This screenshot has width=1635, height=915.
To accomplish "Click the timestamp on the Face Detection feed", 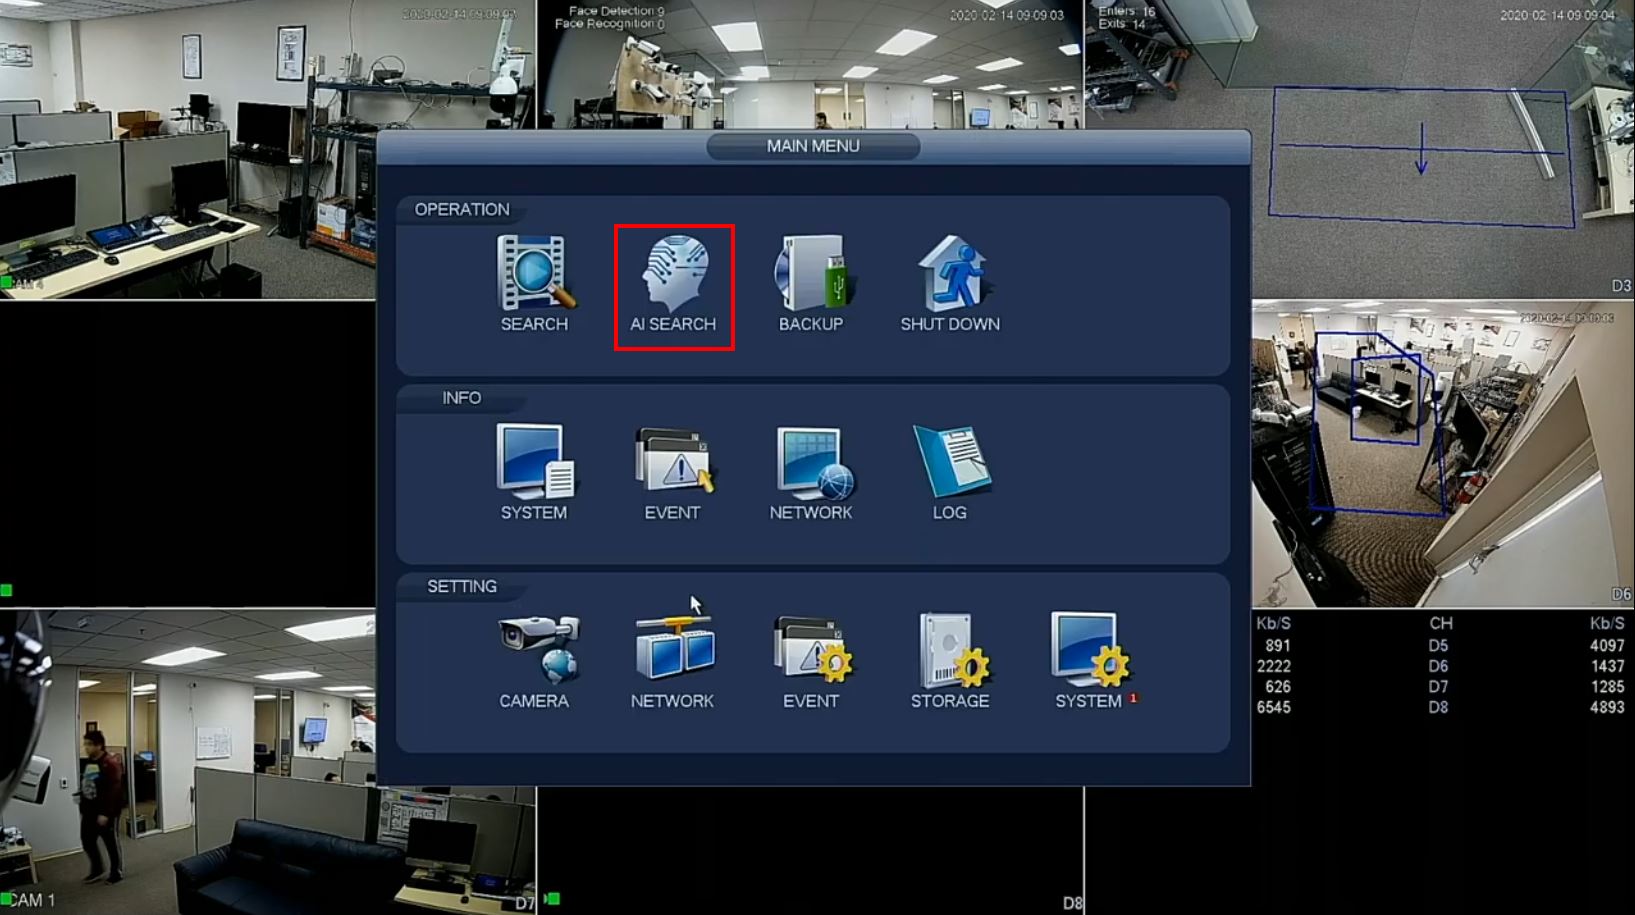I will pyautogui.click(x=1006, y=15).
